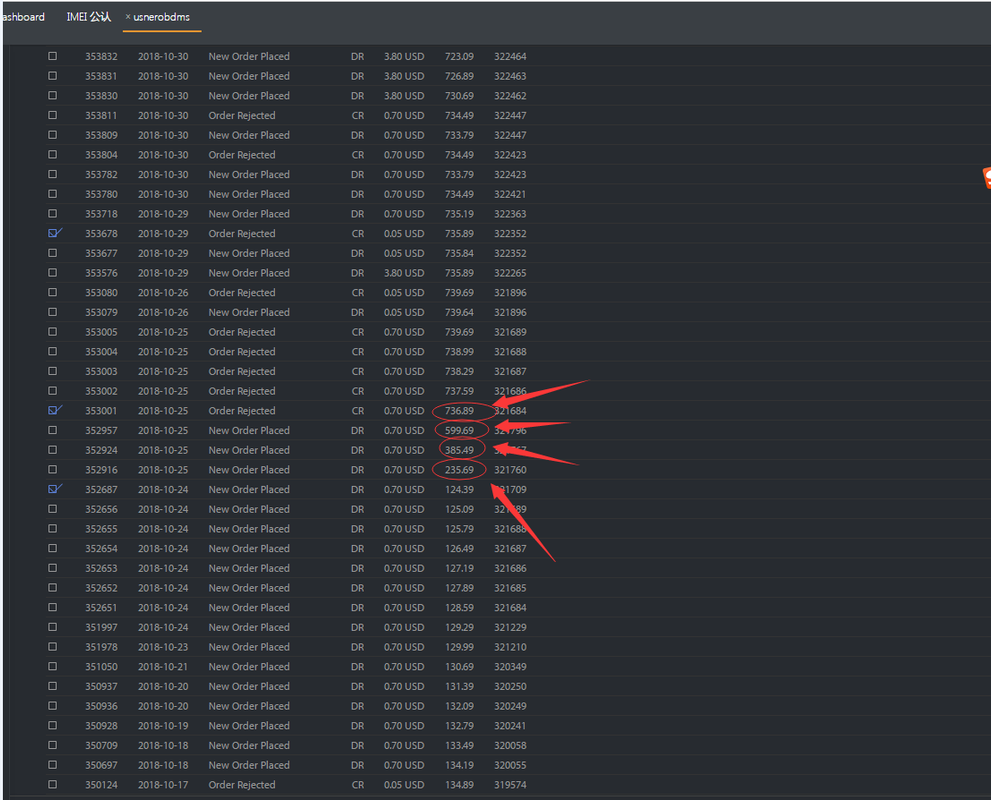Viewport: 991px width, 800px height.
Task: Click ID 353003 in the table
Action: 101,372
